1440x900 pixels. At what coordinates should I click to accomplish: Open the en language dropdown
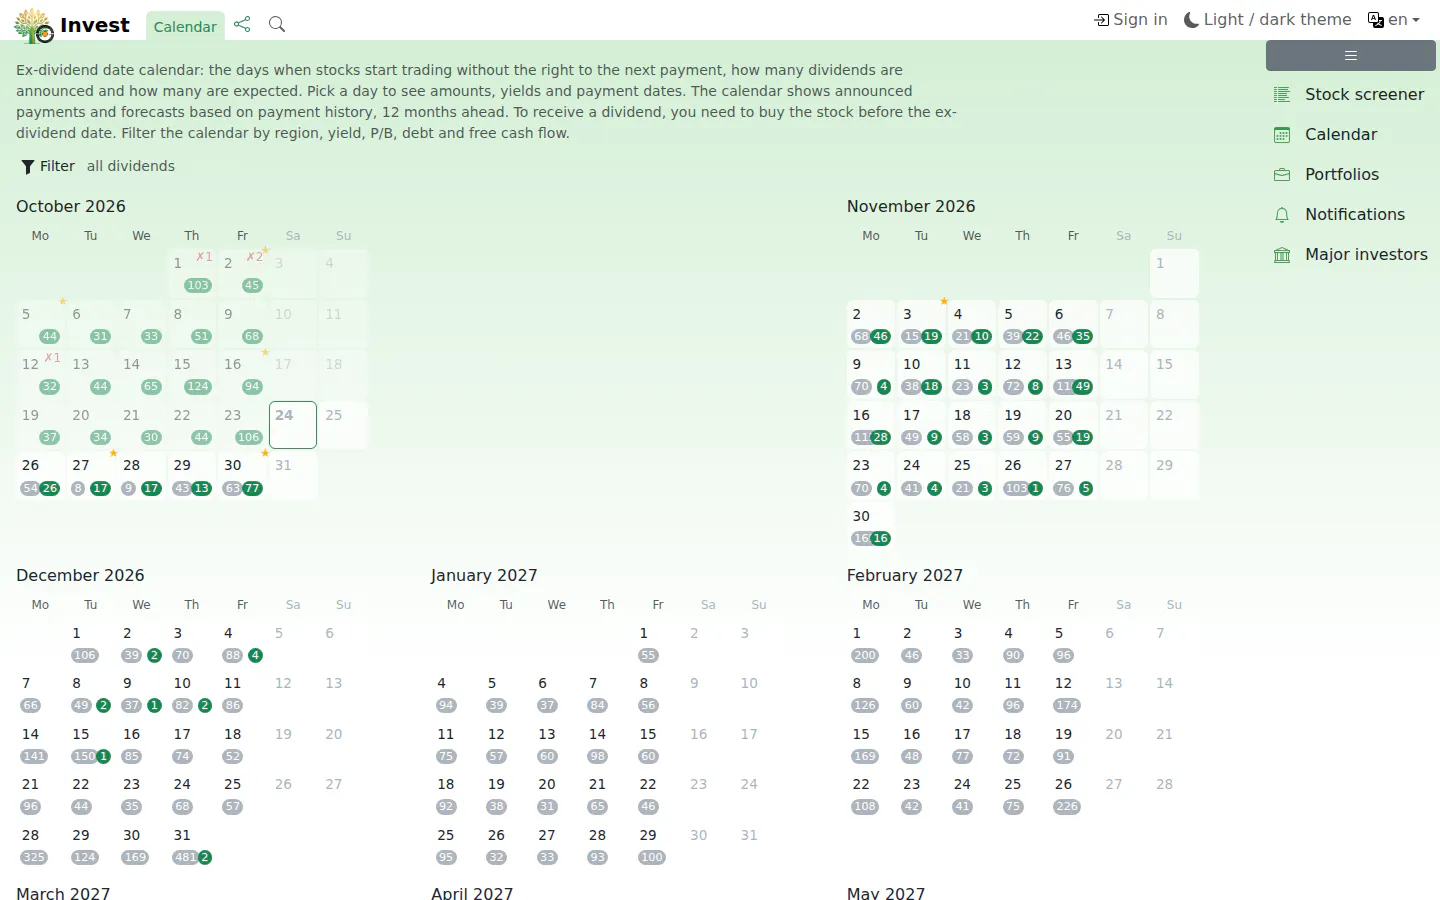(1394, 20)
